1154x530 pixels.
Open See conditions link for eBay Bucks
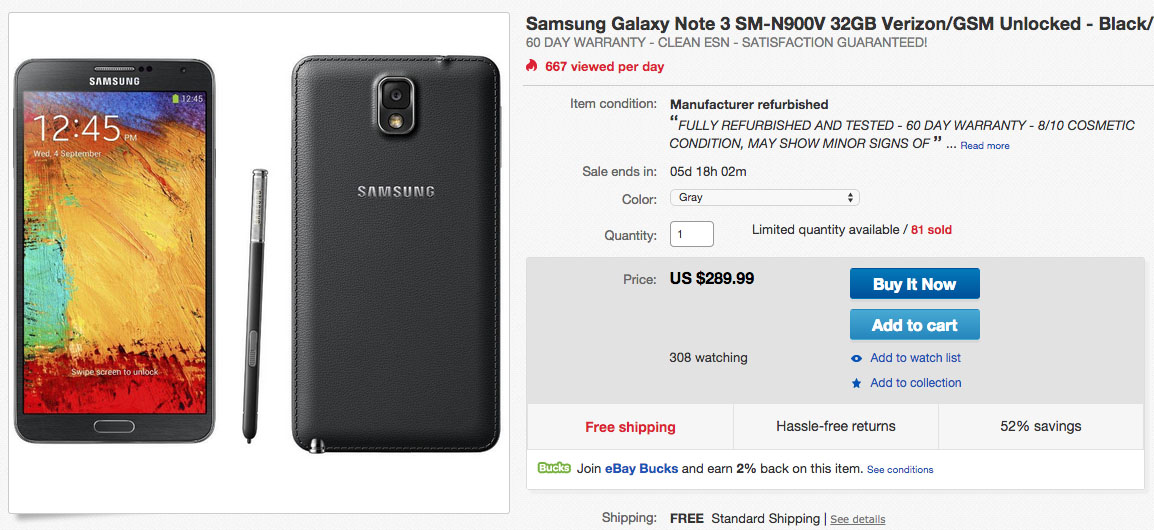pyautogui.click(x=900, y=470)
